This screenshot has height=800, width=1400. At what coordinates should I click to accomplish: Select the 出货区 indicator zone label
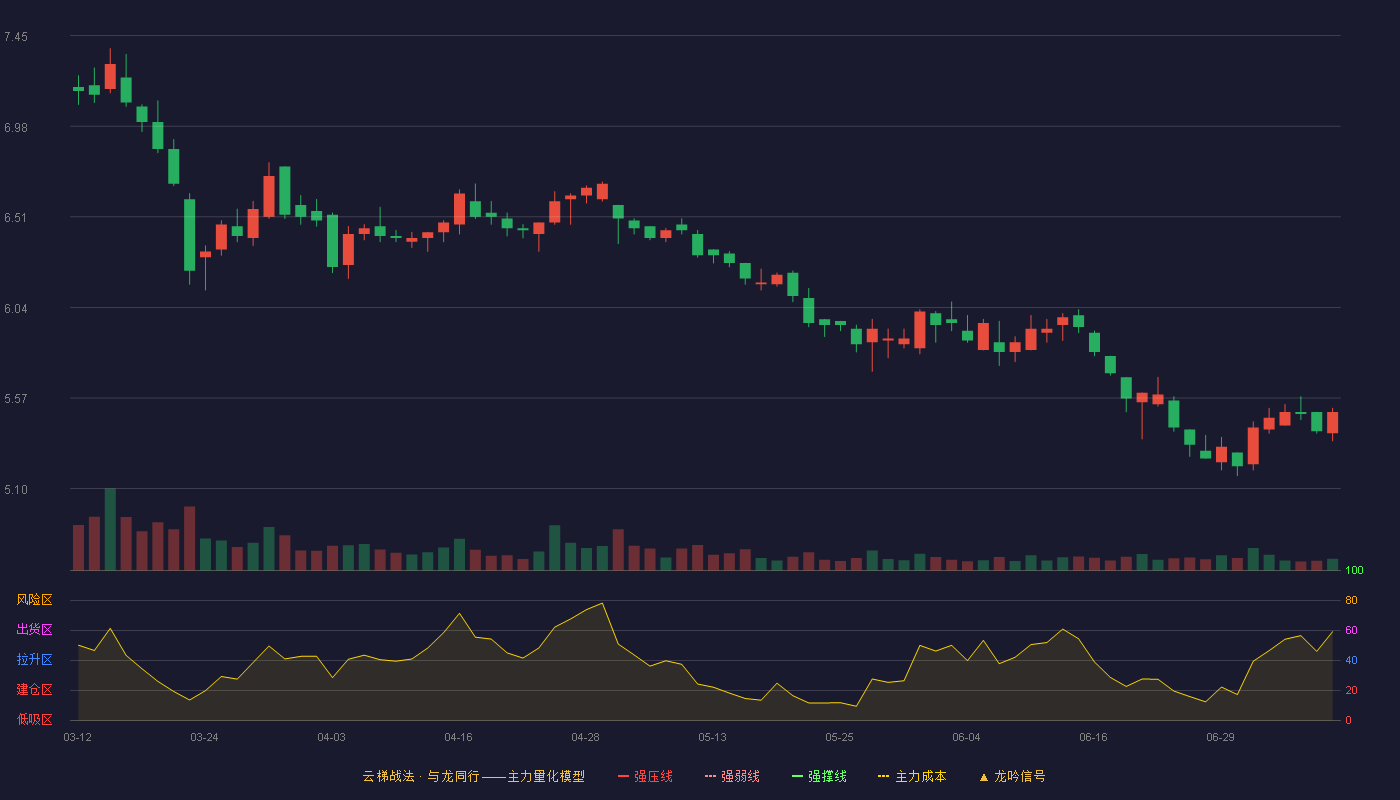click(34, 630)
